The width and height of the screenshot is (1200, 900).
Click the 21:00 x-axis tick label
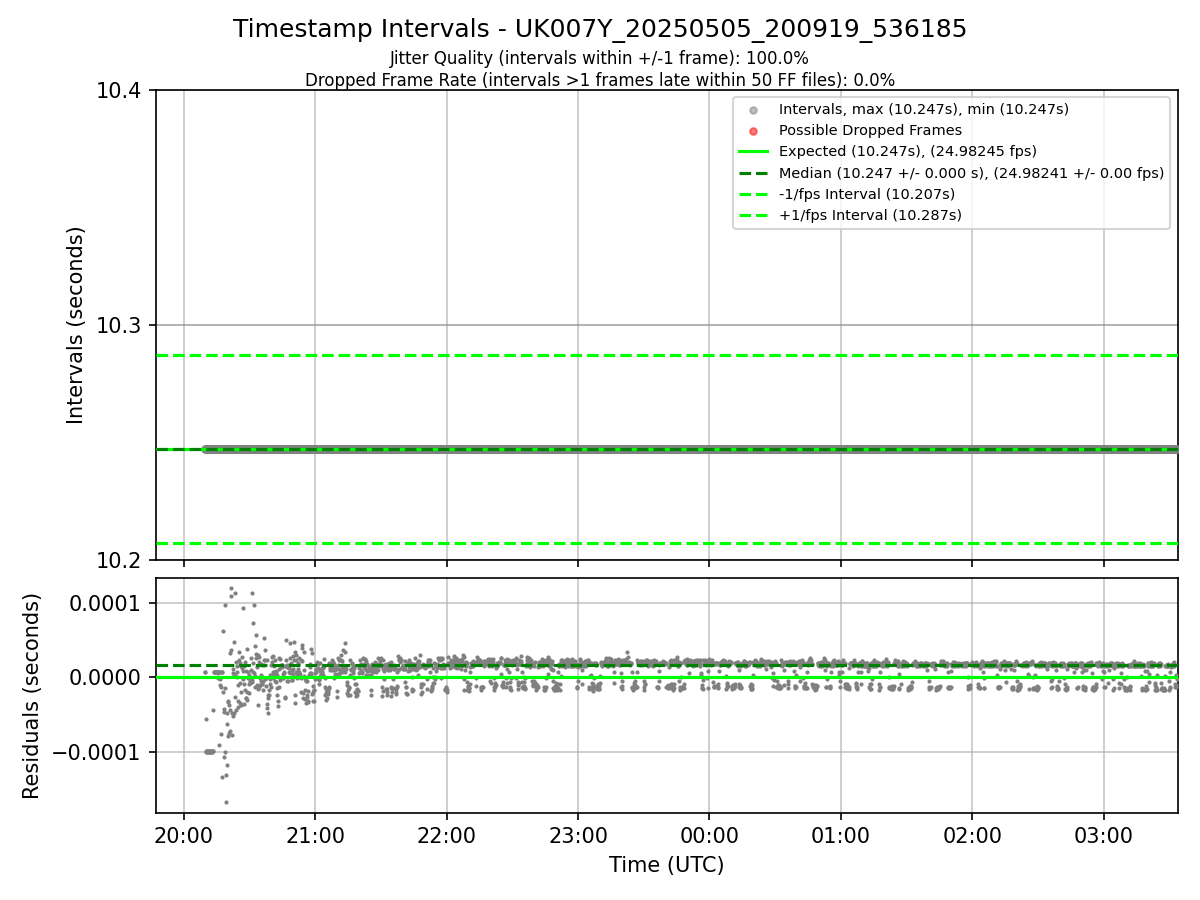coord(315,835)
